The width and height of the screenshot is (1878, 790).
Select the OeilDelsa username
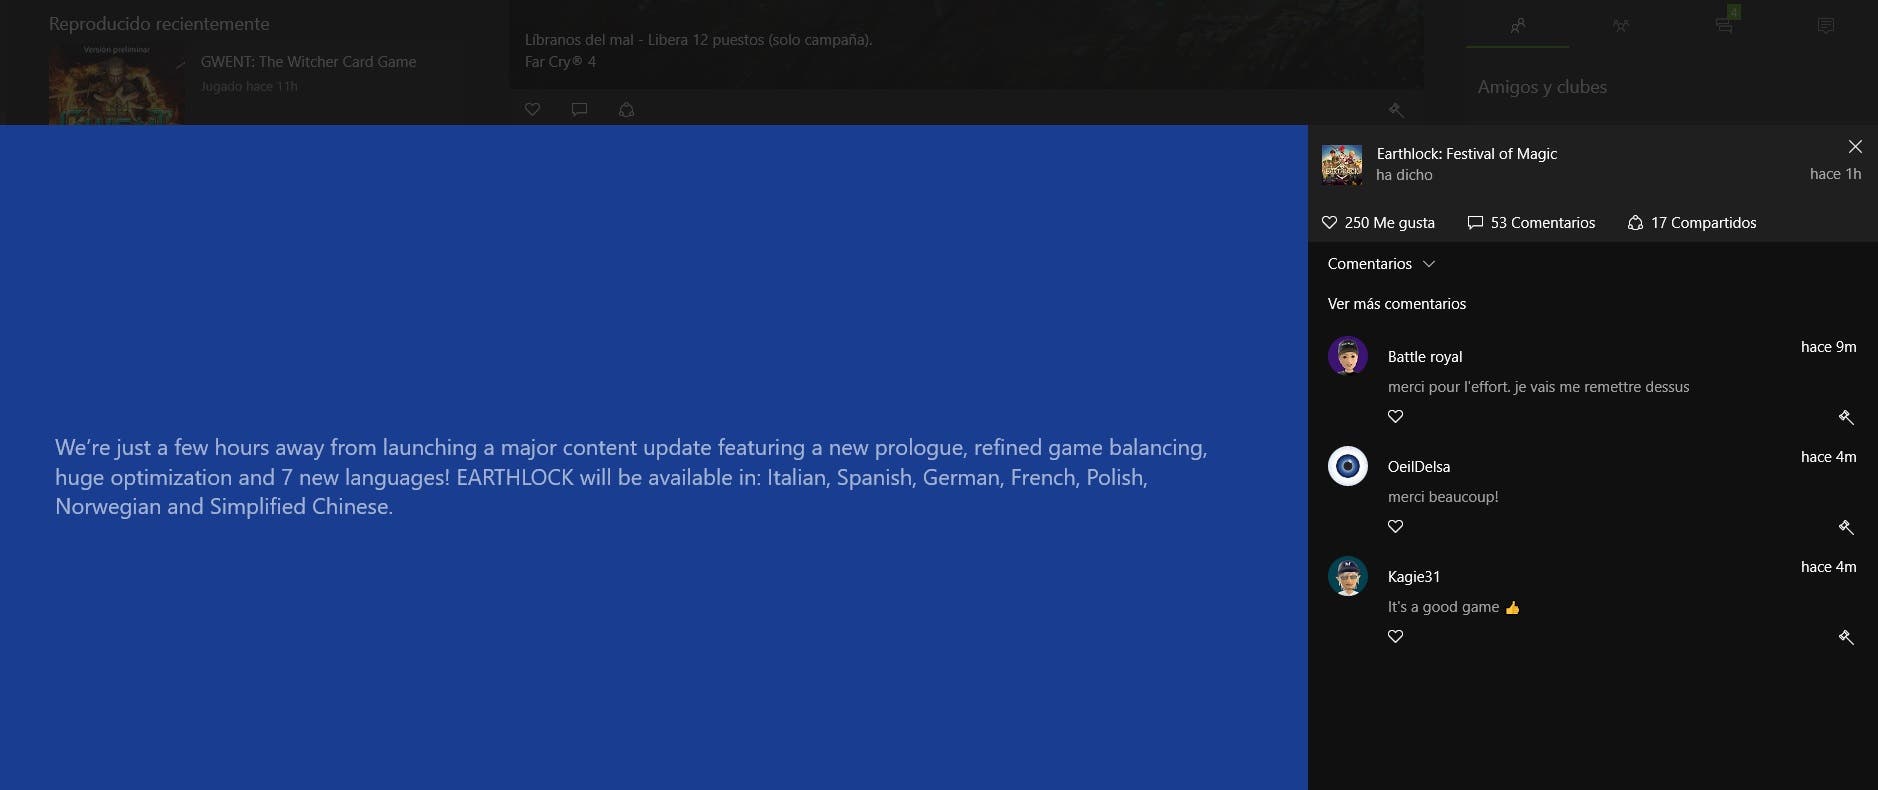pos(1419,467)
